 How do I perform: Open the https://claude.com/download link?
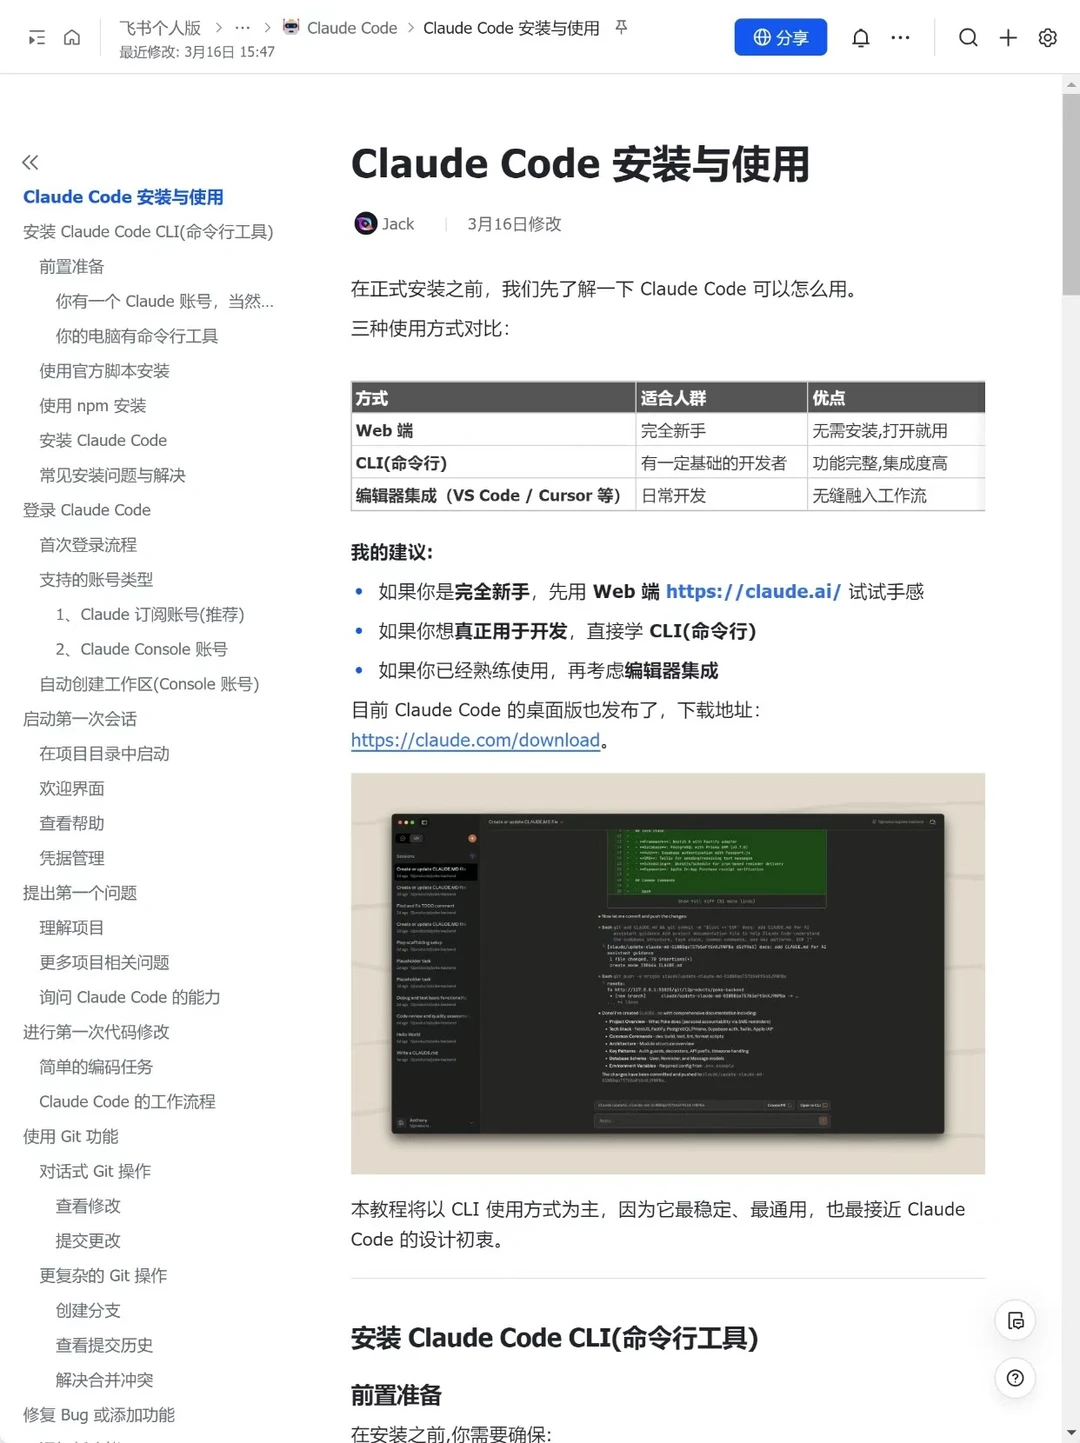[475, 740]
